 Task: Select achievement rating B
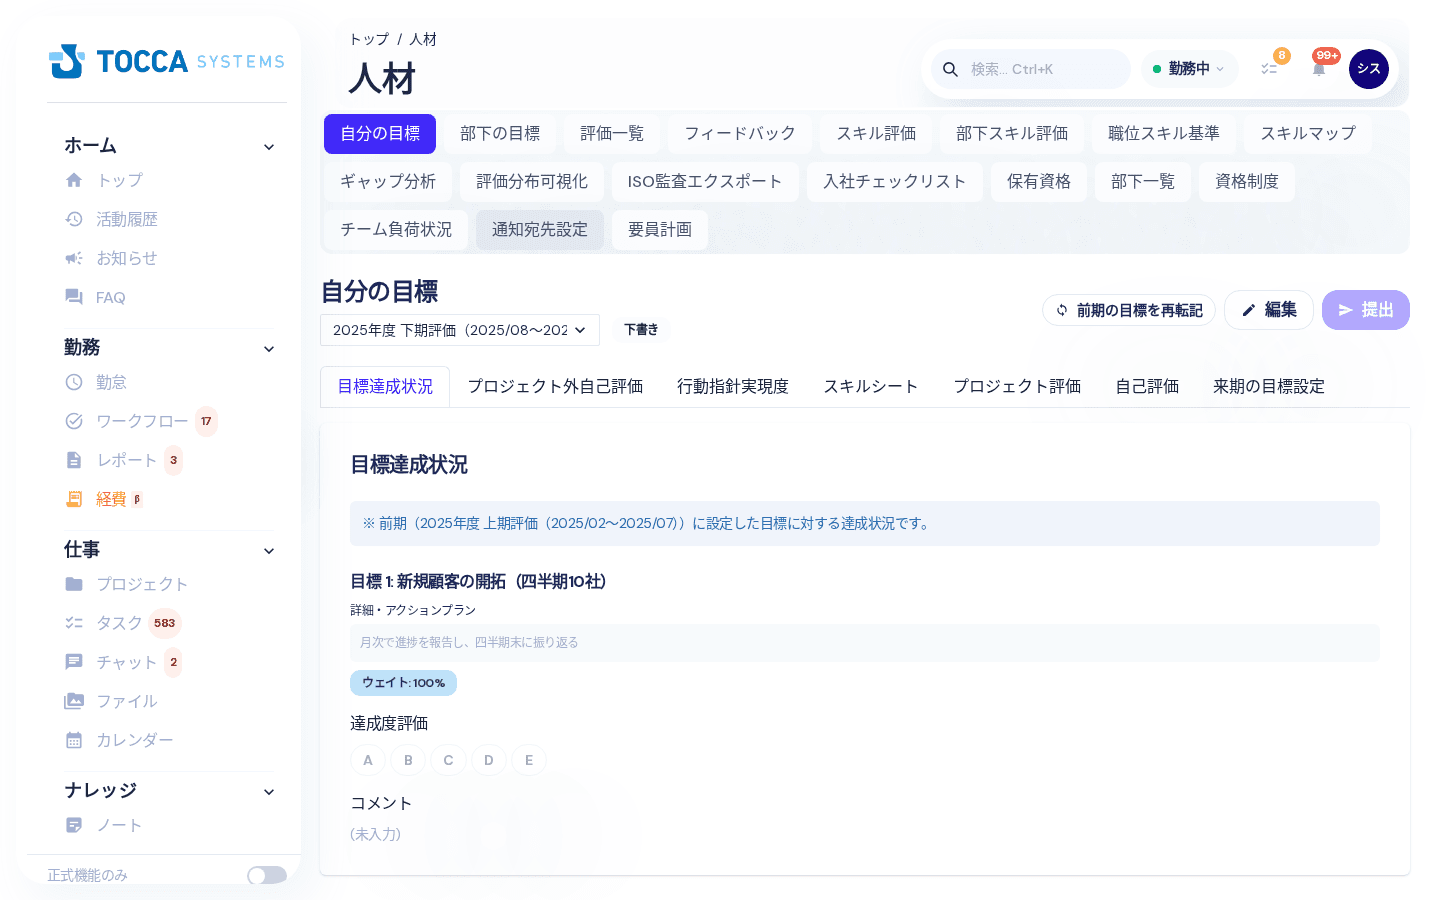(x=408, y=760)
